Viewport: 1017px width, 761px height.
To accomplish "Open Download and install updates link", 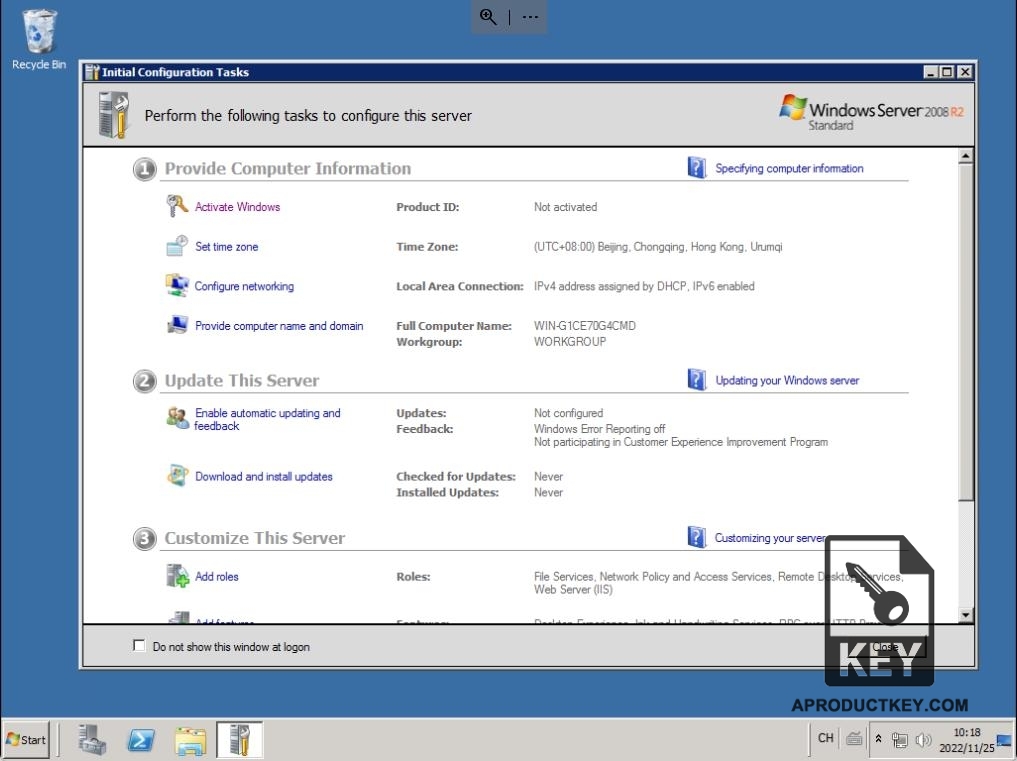I will 264,476.
